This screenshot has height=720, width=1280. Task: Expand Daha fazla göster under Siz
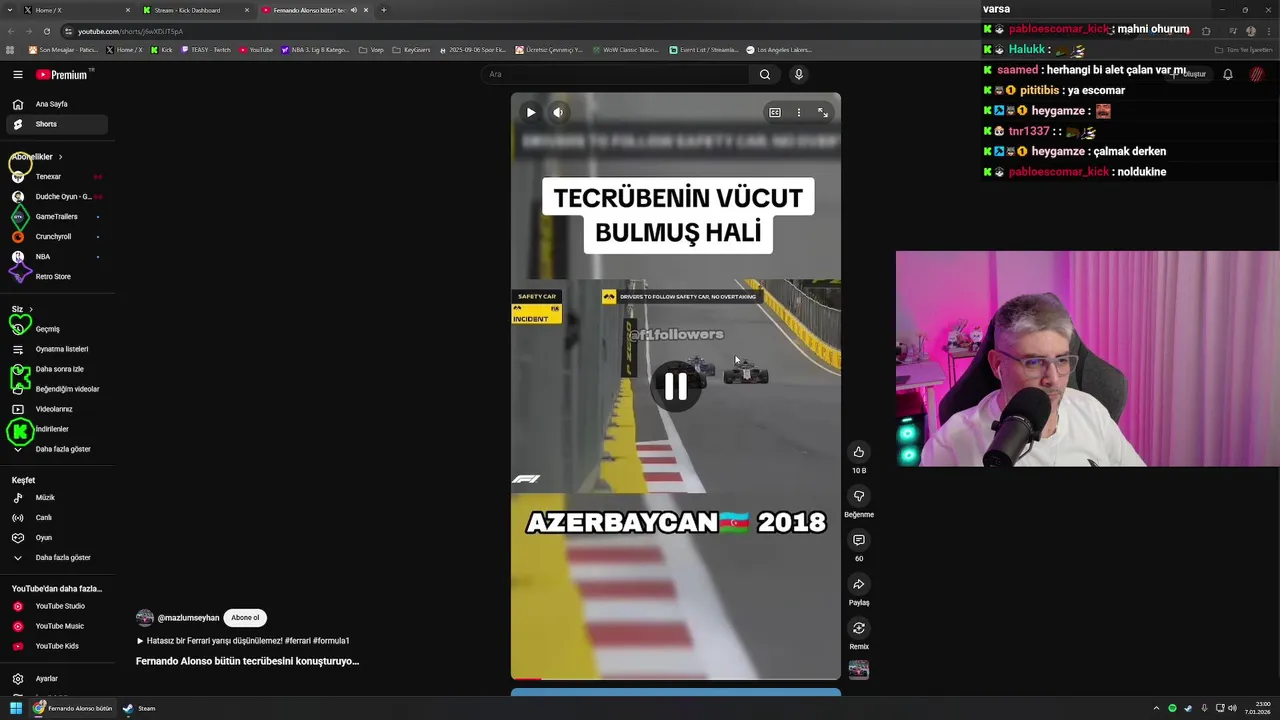click(x=57, y=449)
